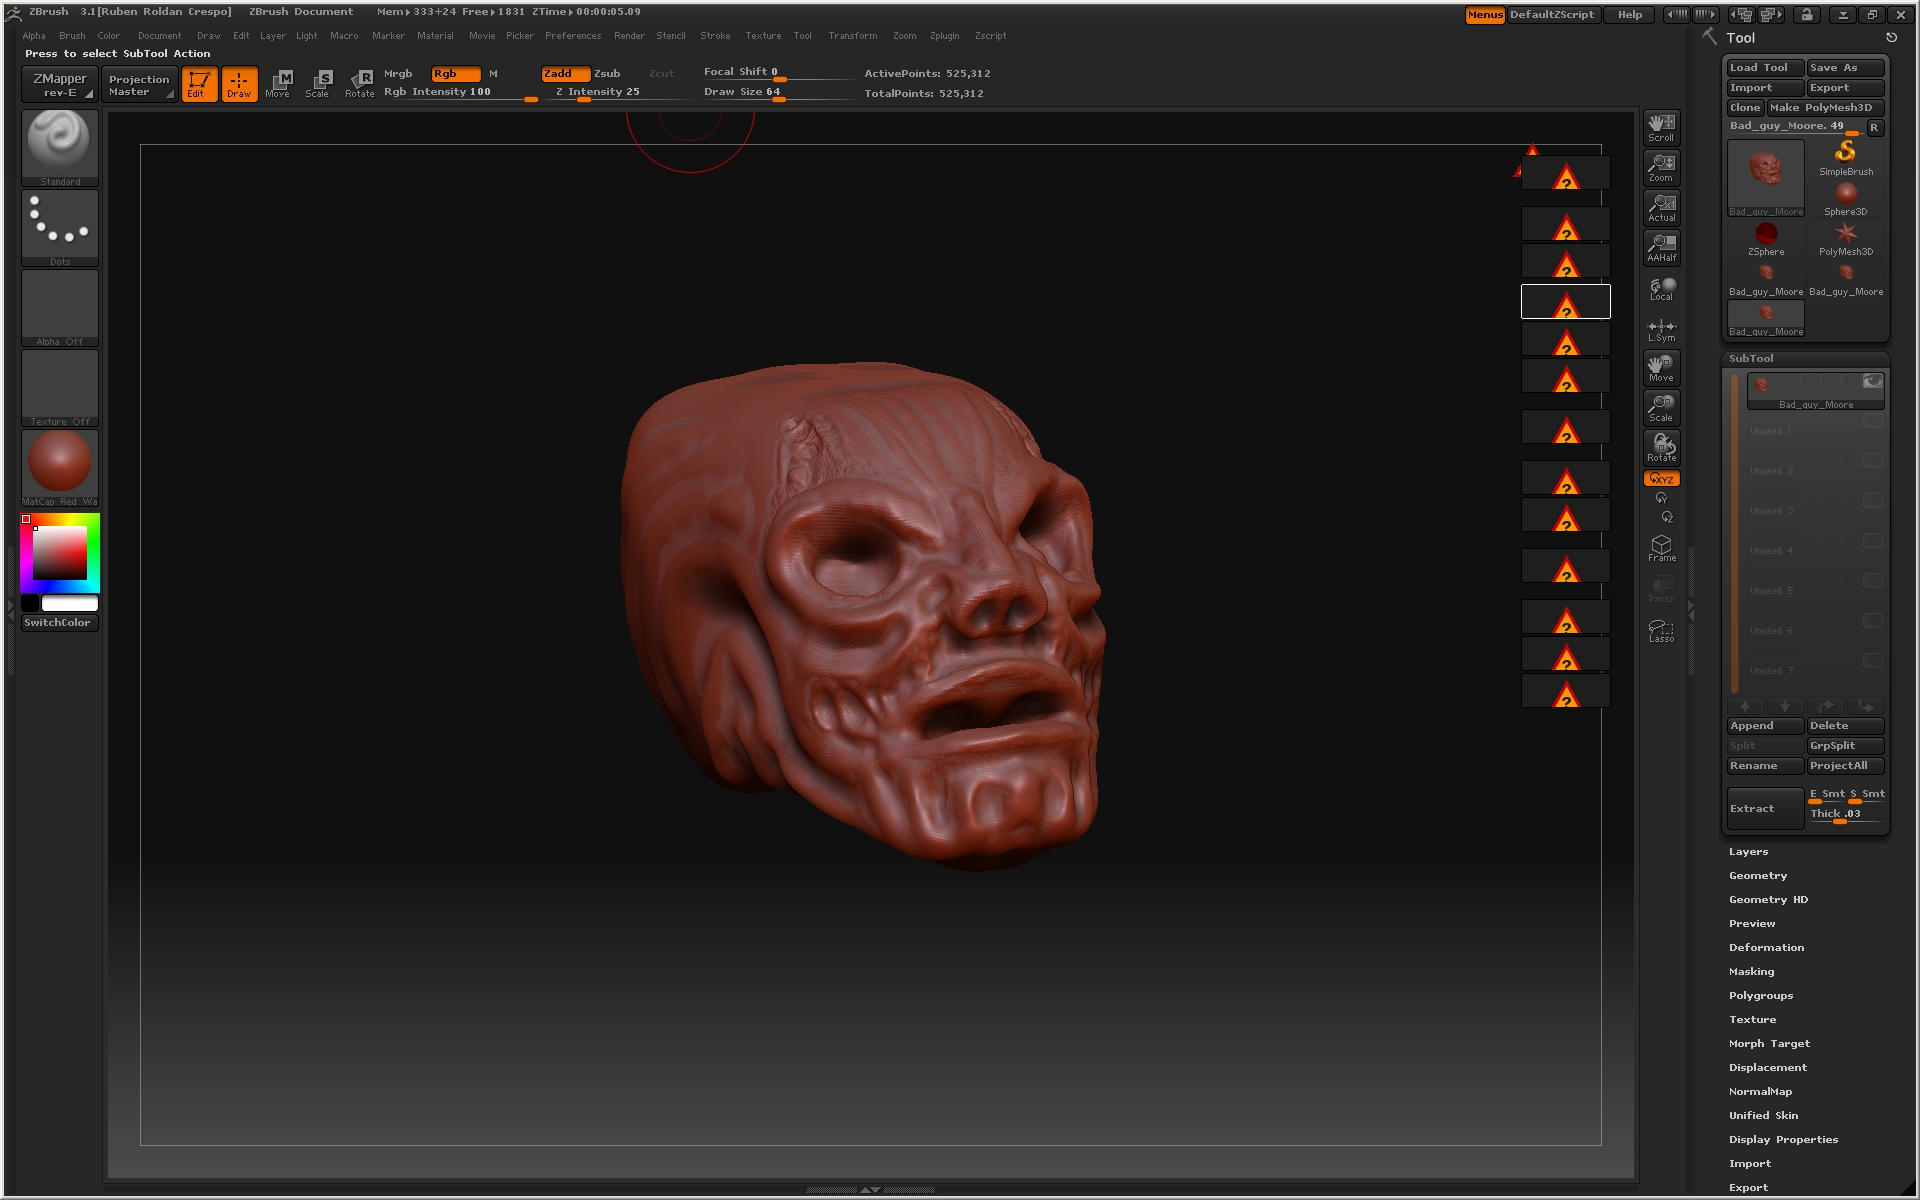
Task: Adjust the Rgb Intensity slider
Action: [460, 92]
